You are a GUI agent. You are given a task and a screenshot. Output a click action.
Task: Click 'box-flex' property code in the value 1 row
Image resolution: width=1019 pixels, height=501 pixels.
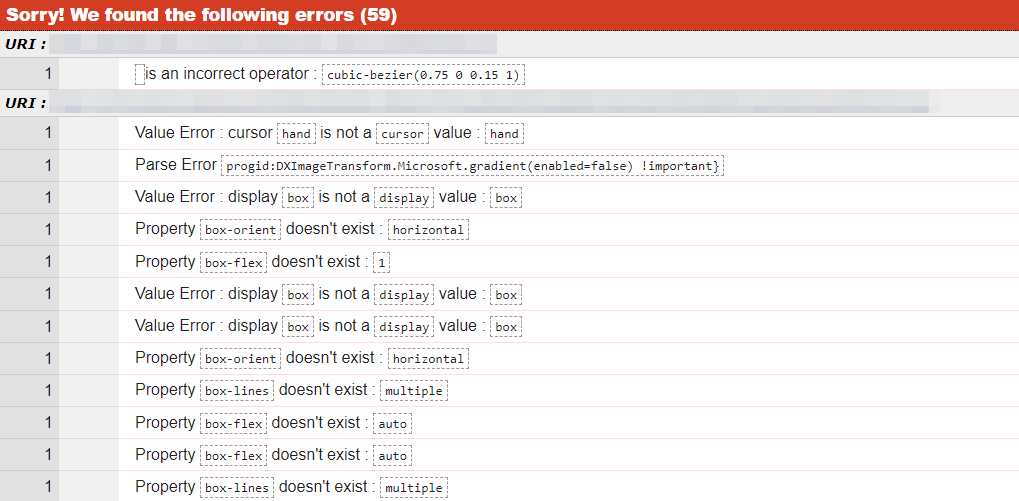234,263
